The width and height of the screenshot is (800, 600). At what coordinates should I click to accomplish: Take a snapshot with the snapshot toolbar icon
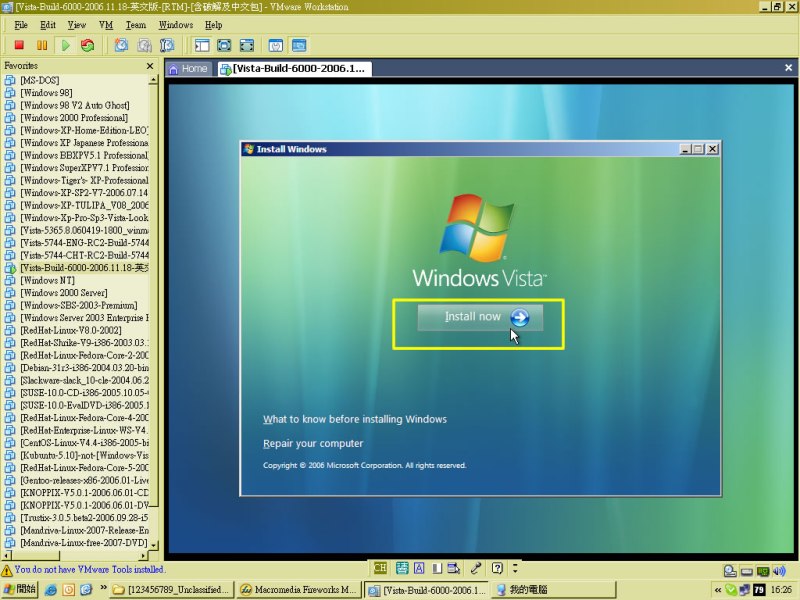pos(121,45)
